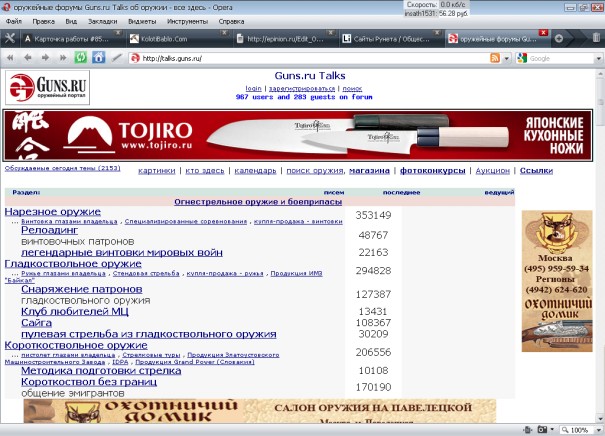The height and width of the screenshot is (436, 605).
Task: Go forward using the forward arrow
Action: (45, 58)
